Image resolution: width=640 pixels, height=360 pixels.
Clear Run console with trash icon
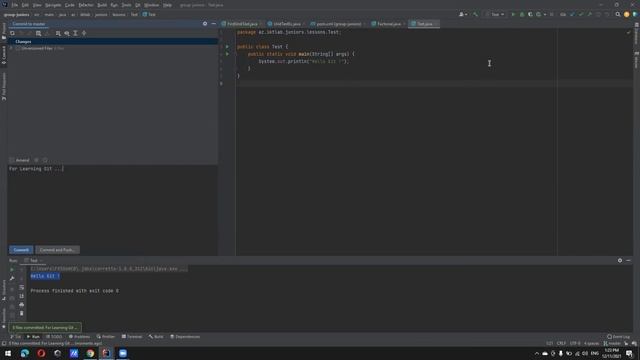(x=22, y=313)
